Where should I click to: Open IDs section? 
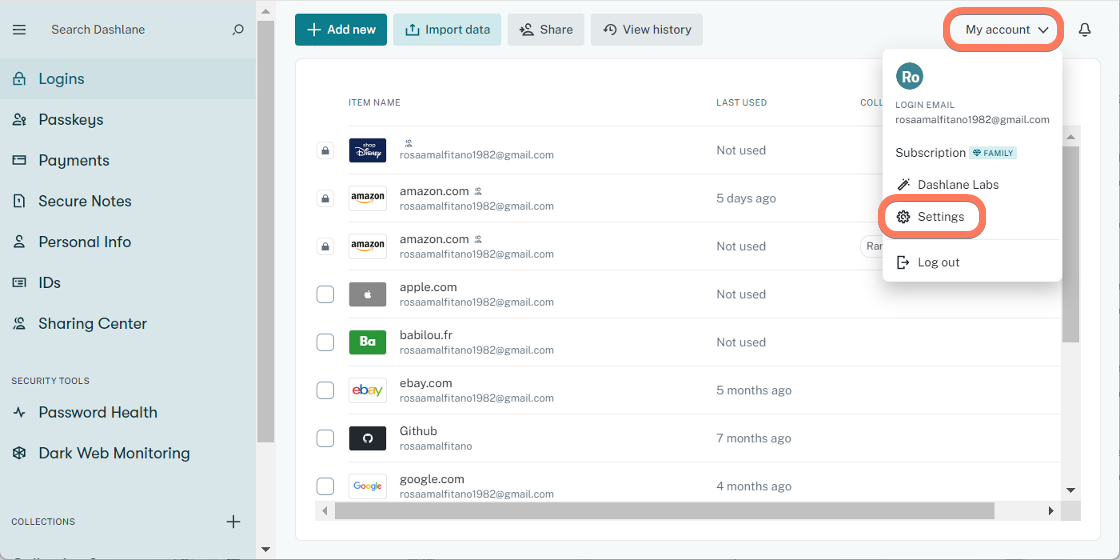[x=128, y=282]
